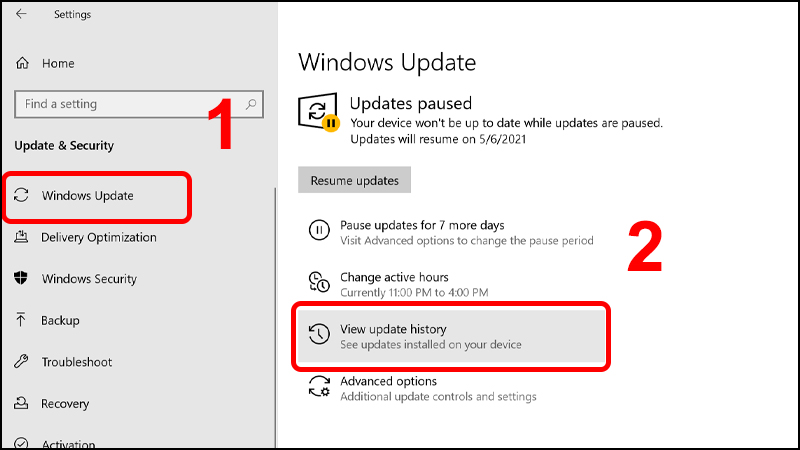
Task: Click the Change active hours clock icon
Action: pos(319,282)
